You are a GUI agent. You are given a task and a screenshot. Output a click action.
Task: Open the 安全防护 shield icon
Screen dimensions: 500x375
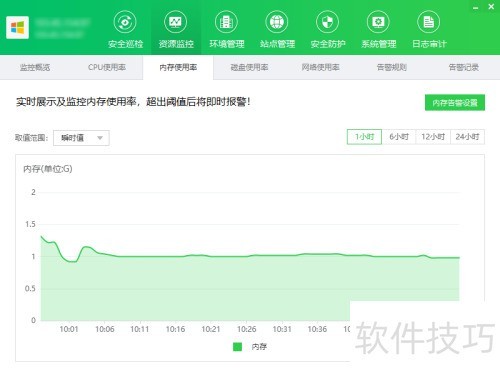(x=327, y=22)
